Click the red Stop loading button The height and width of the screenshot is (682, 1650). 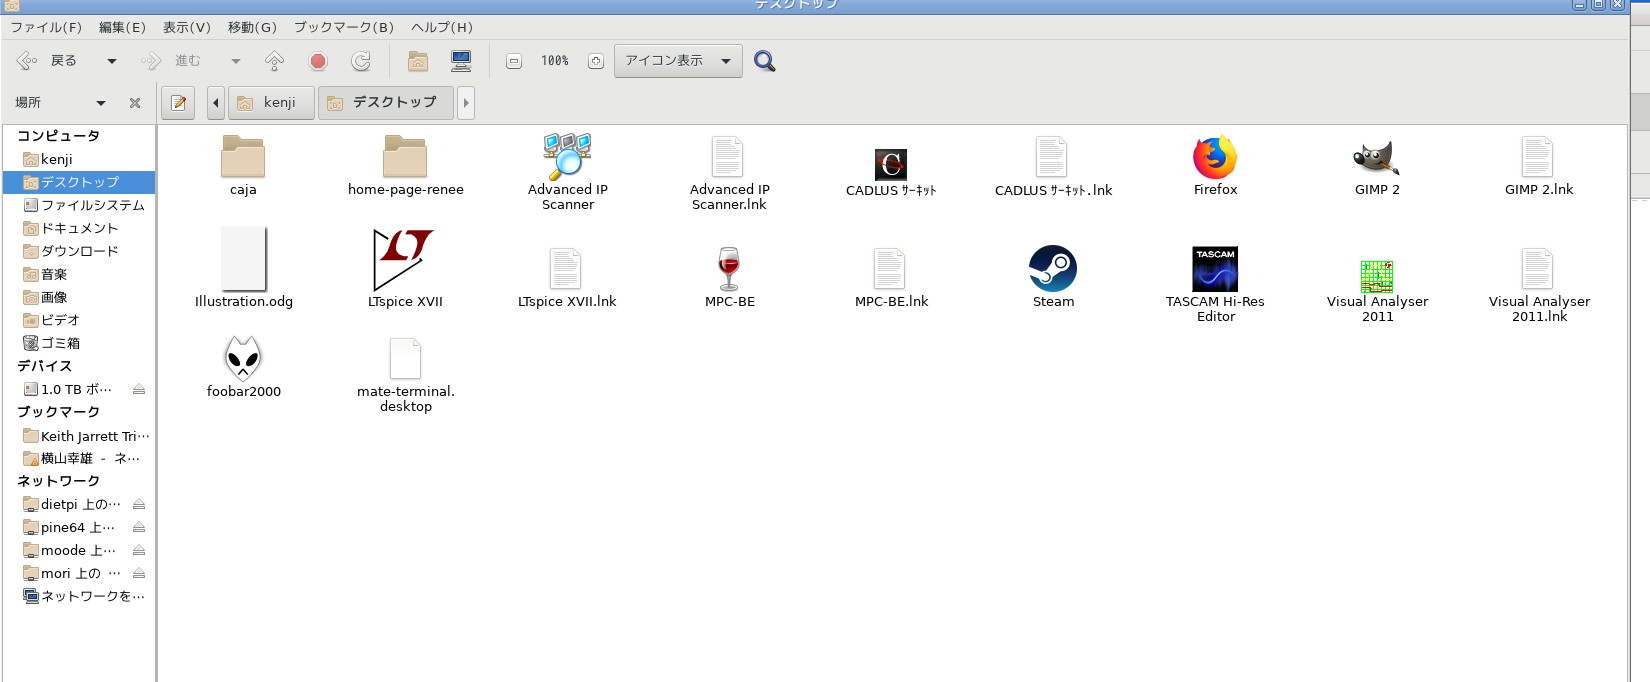click(318, 62)
